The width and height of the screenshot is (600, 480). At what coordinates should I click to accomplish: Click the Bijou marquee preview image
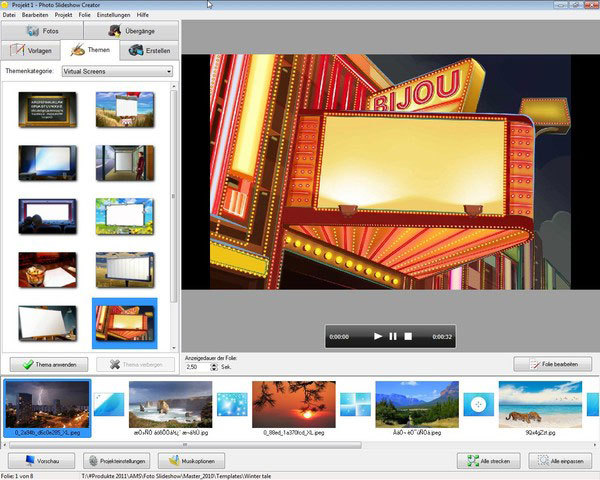pyautogui.click(x=390, y=171)
